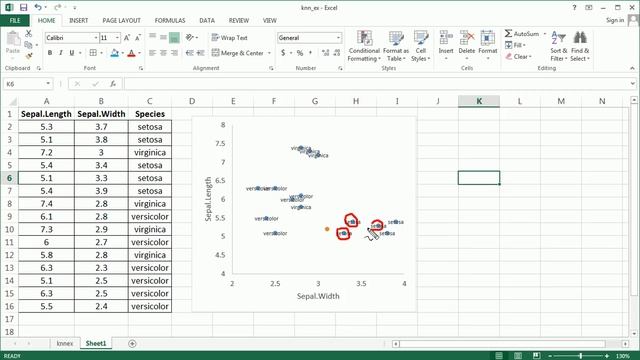Switch to the DATA tab

(x=207, y=20)
